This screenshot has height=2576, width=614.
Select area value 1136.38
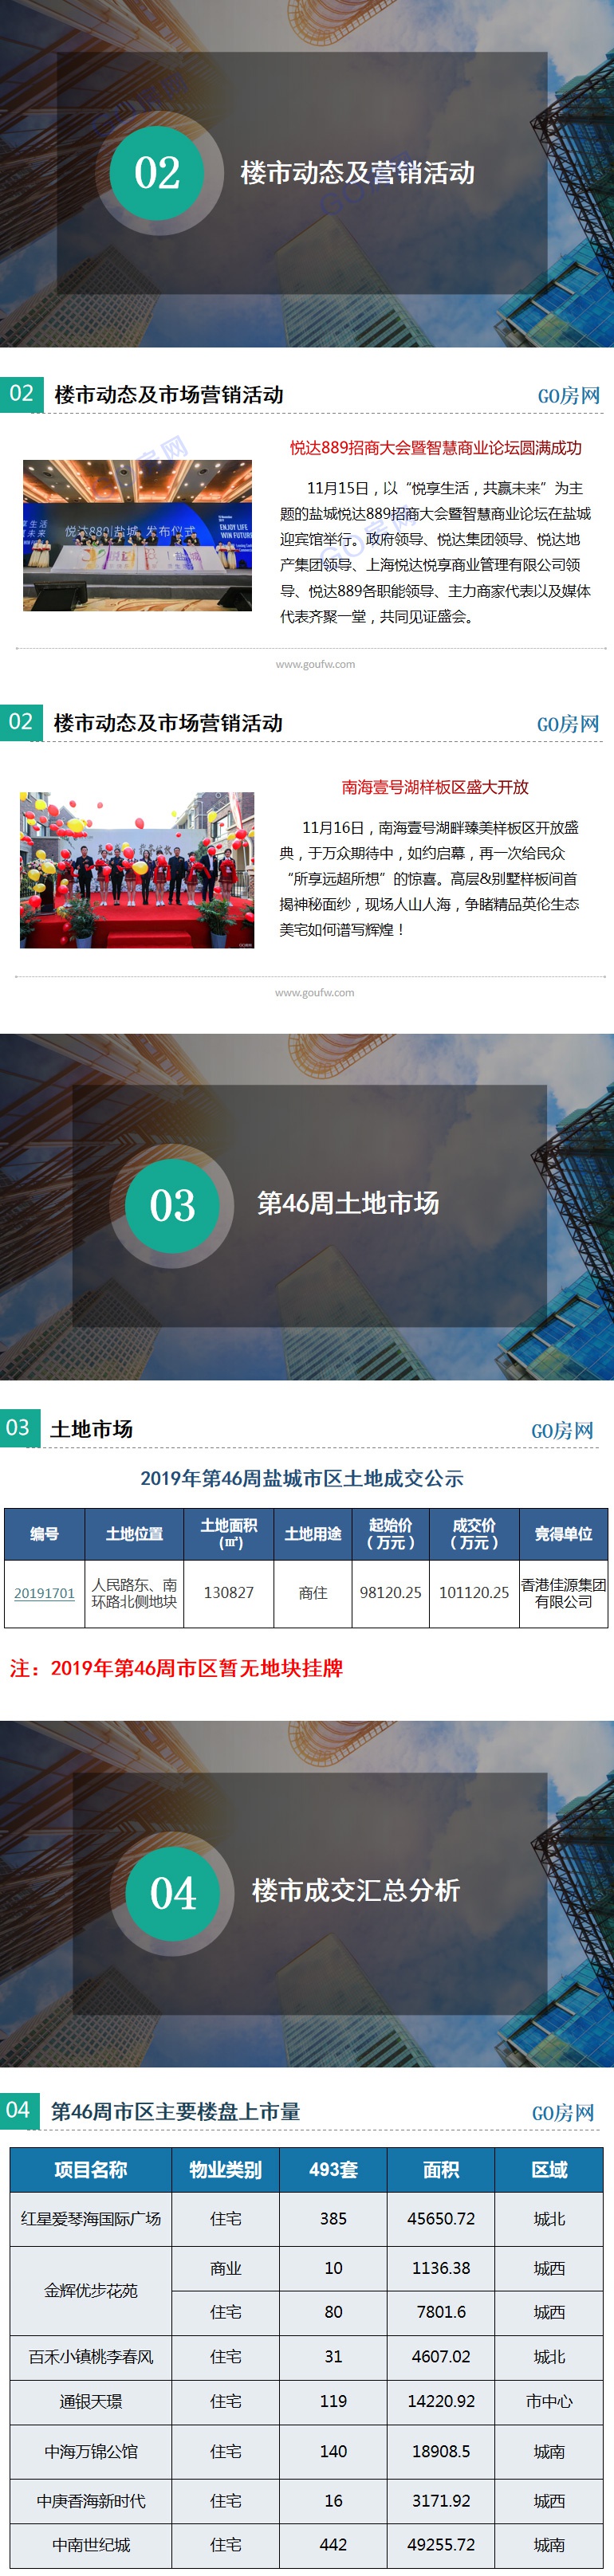click(441, 2268)
